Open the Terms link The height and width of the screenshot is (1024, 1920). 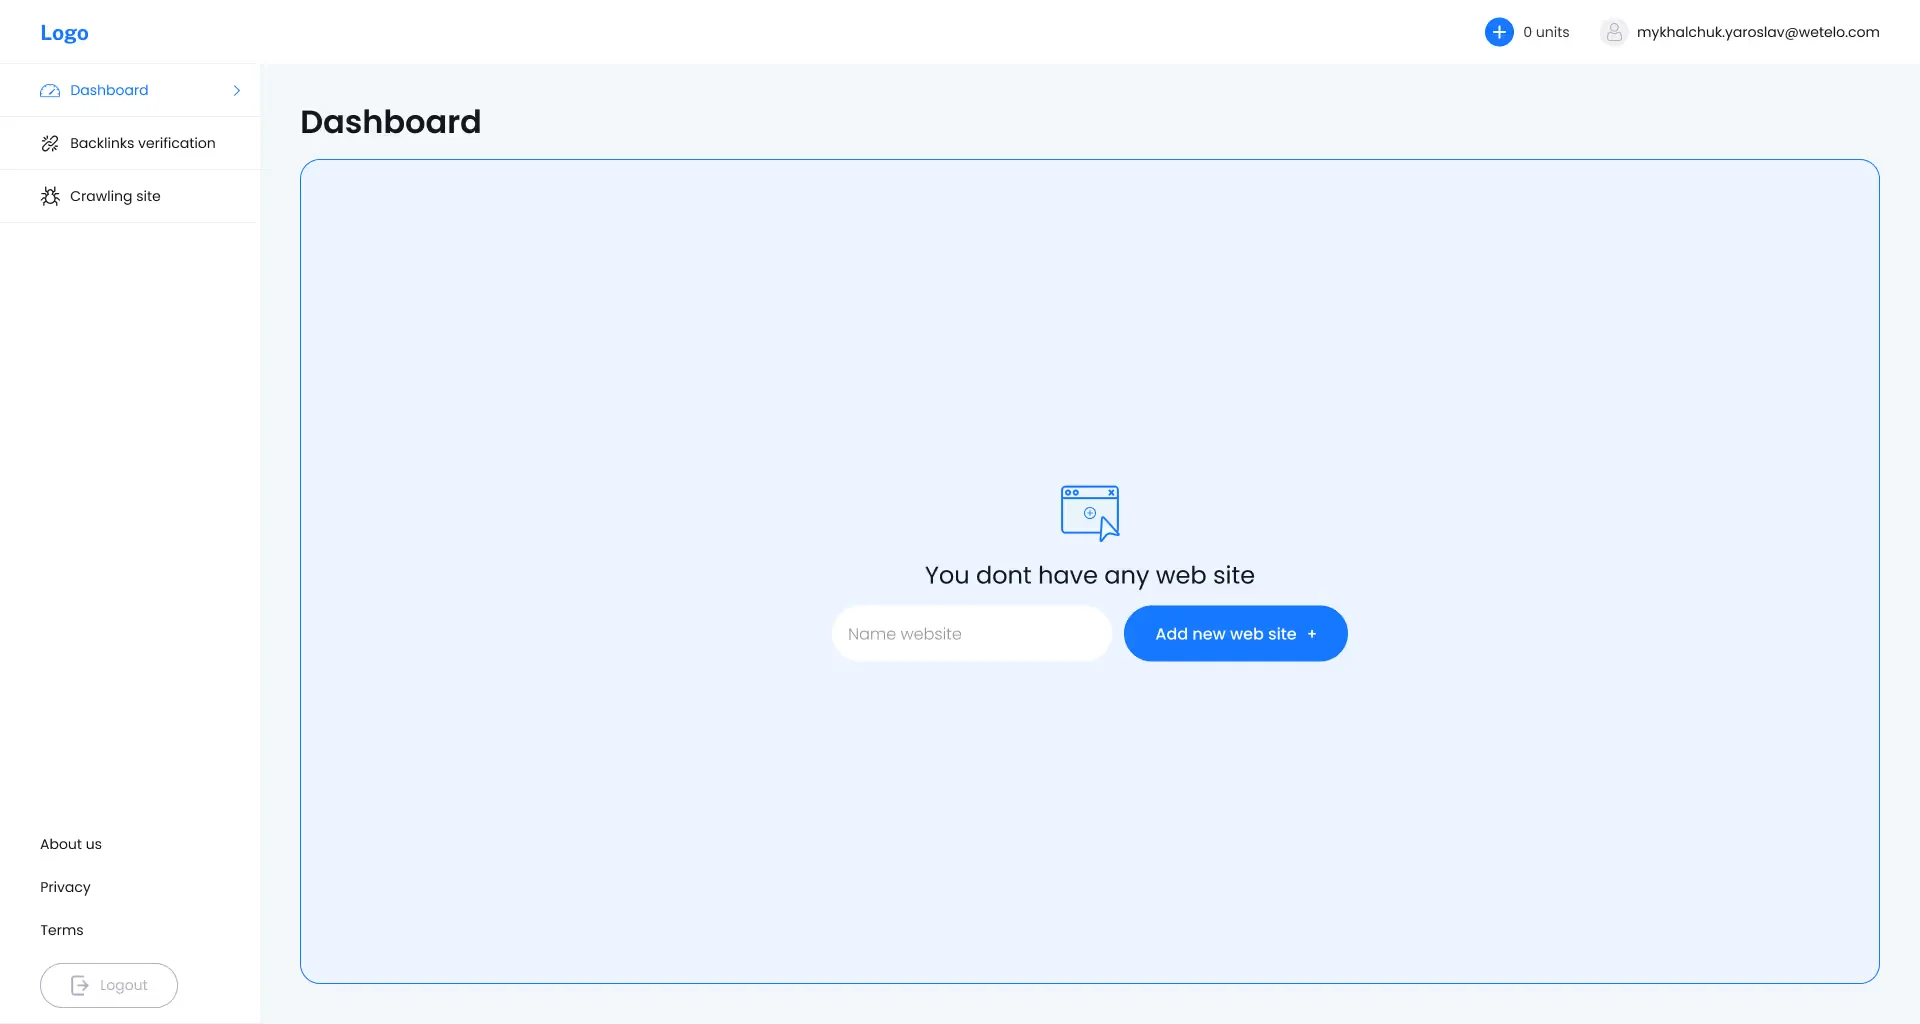pos(61,930)
